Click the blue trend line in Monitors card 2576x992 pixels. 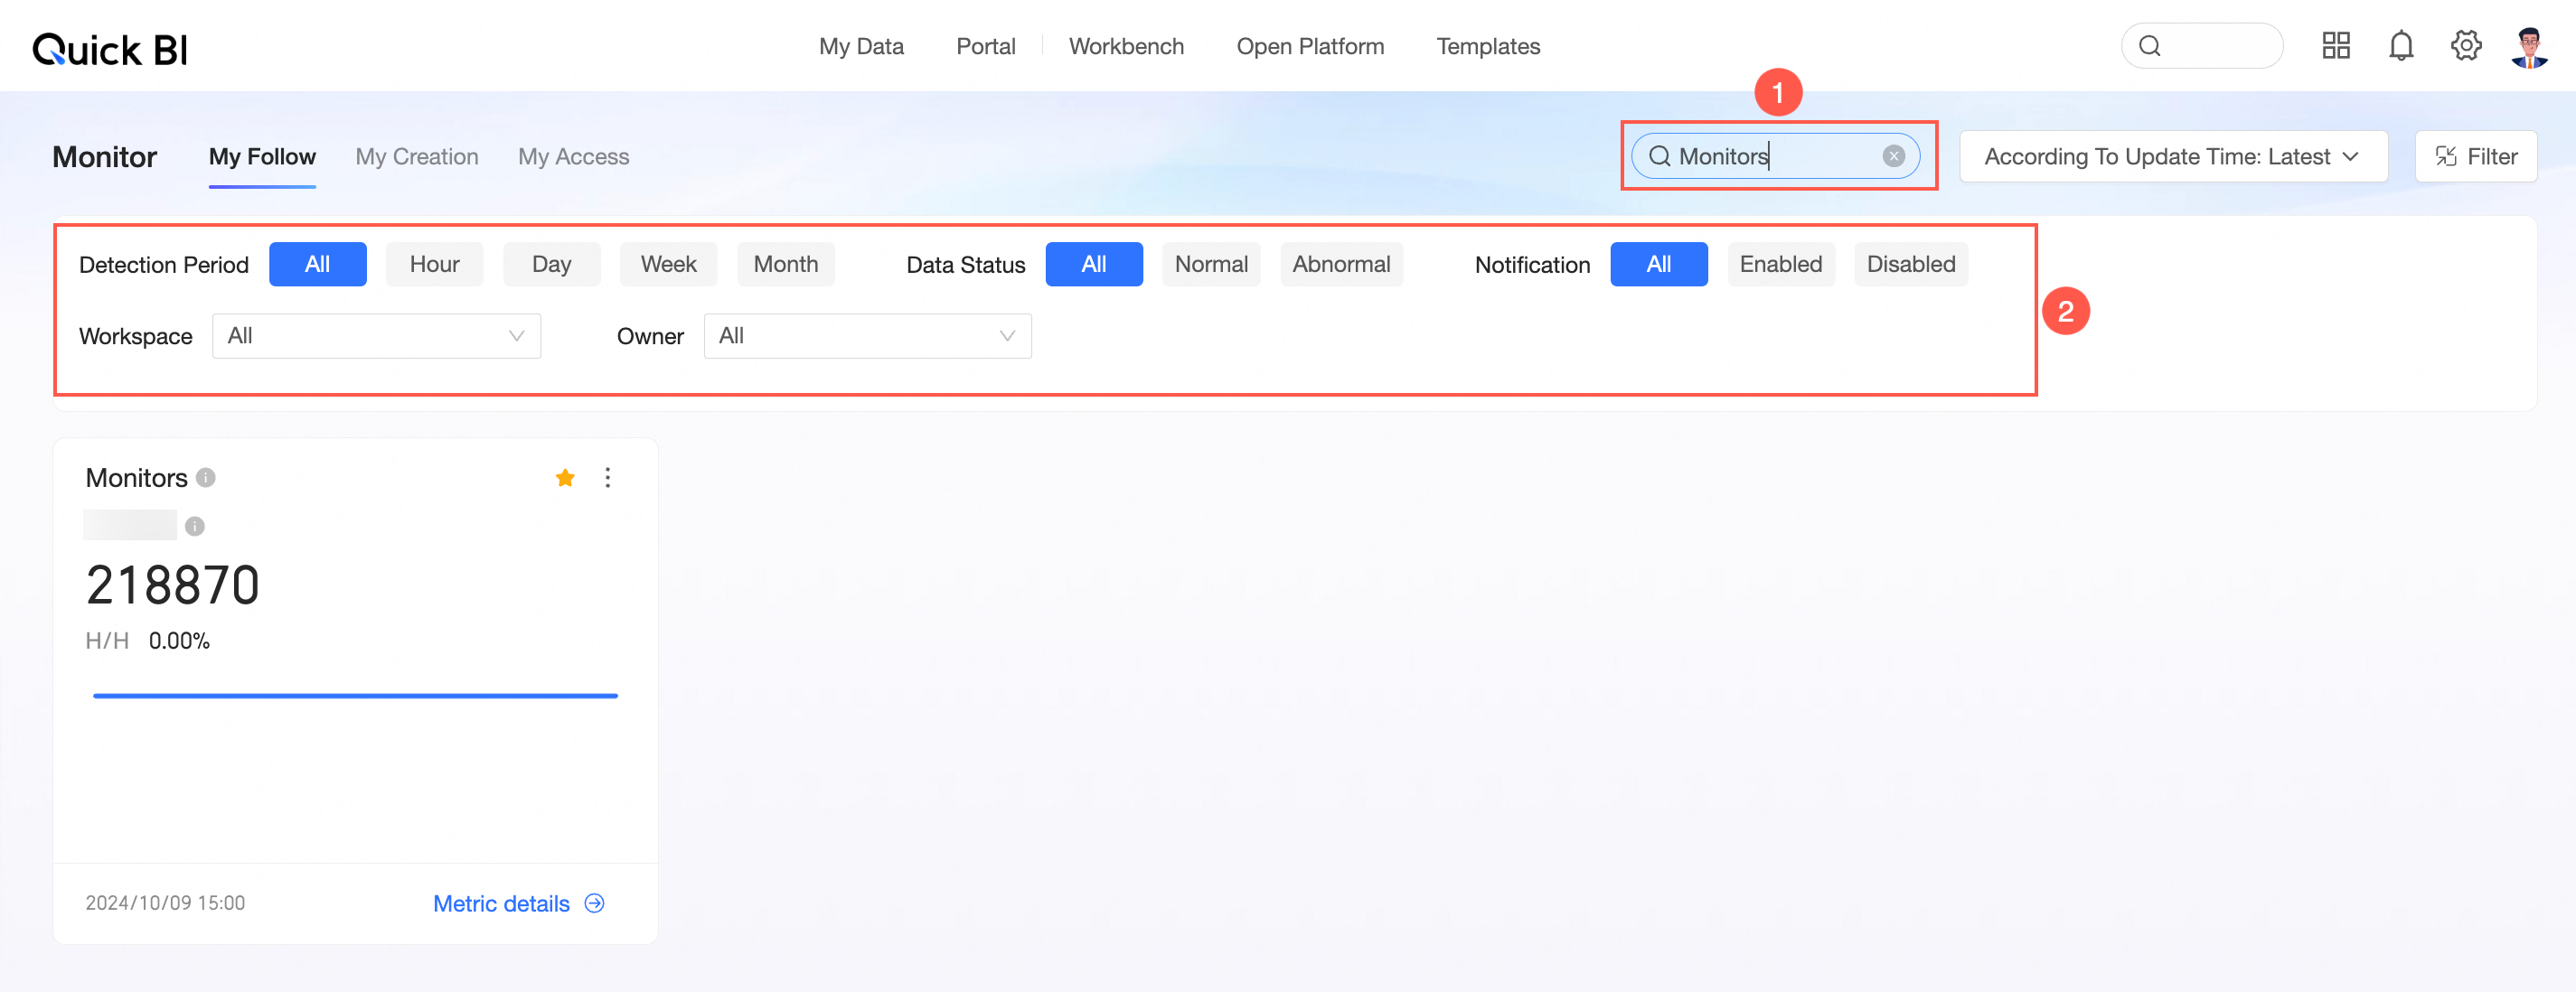point(355,695)
